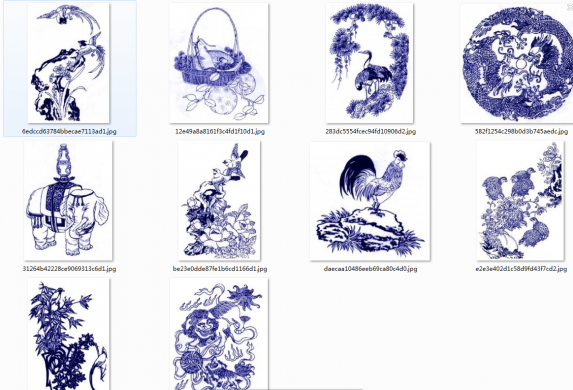Select the birds and peonies thumbnail be23e0dde87fe1b6cd1166d1.jpg

point(219,201)
